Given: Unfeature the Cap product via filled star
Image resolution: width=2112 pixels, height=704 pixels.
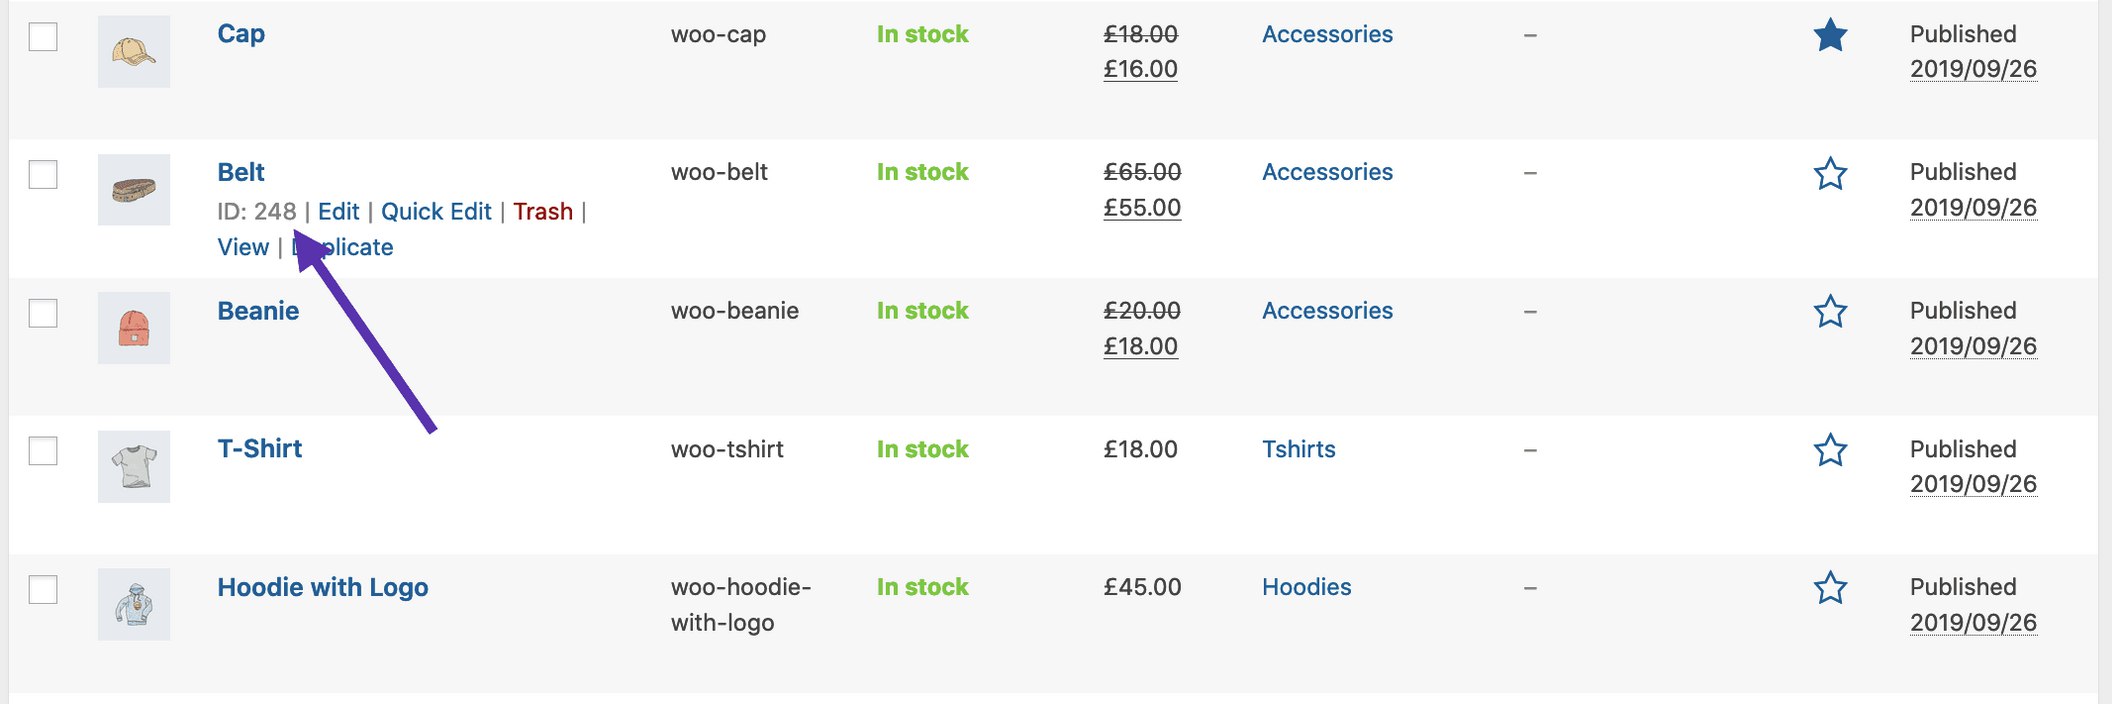Looking at the screenshot, I should 1830,36.
